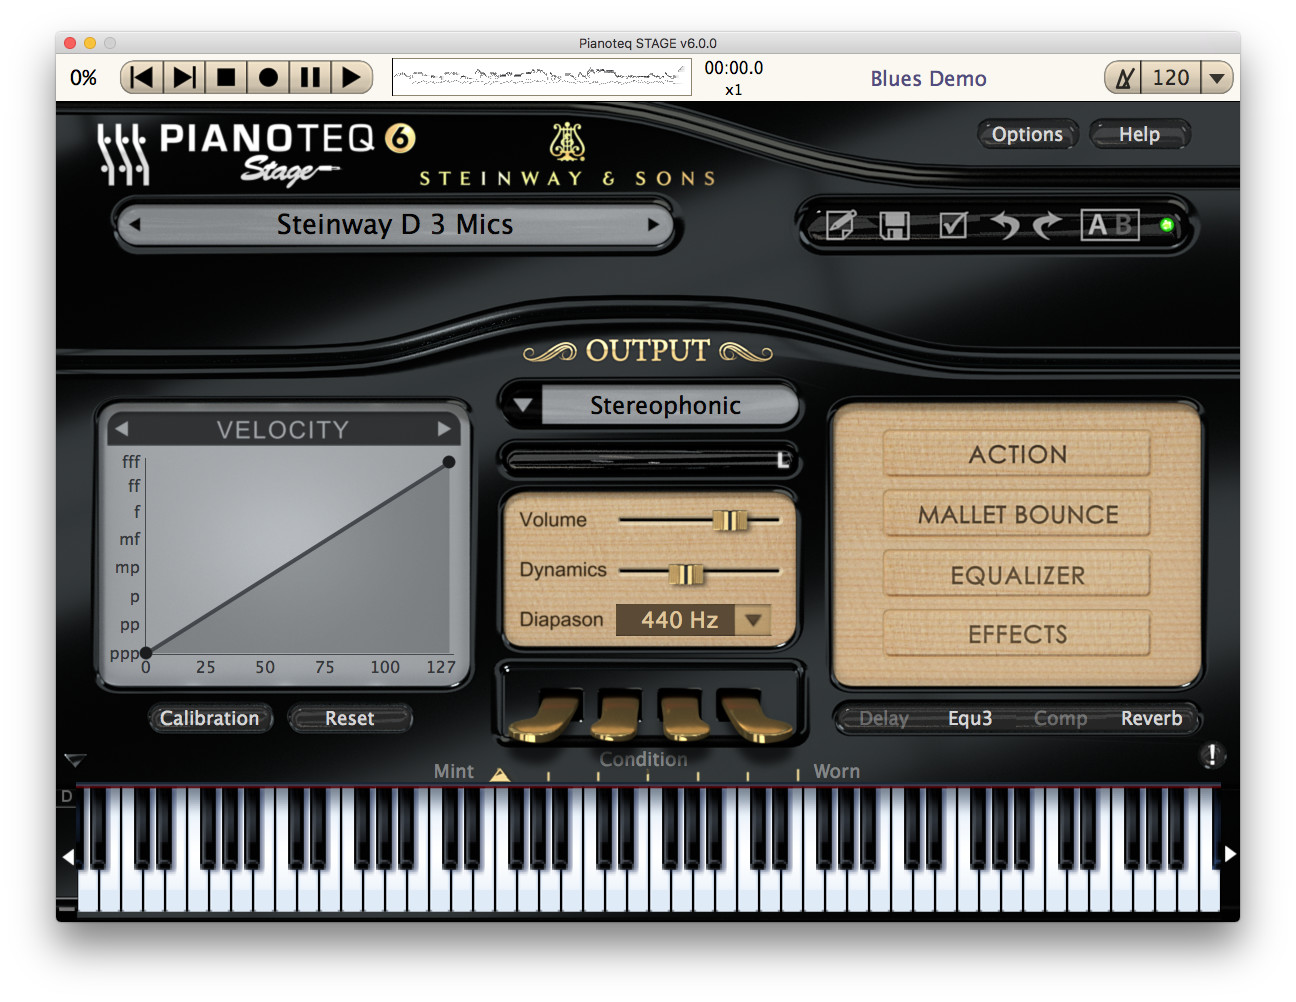This screenshot has width=1296, height=1002.
Task: Click the exclamation warning icon above keyboard
Action: (x=1211, y=755)
